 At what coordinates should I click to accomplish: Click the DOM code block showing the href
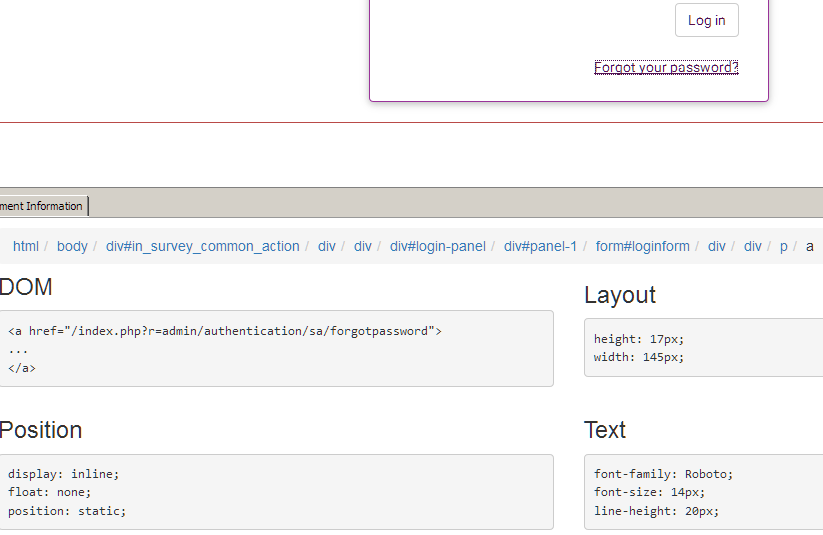[276, 348]
